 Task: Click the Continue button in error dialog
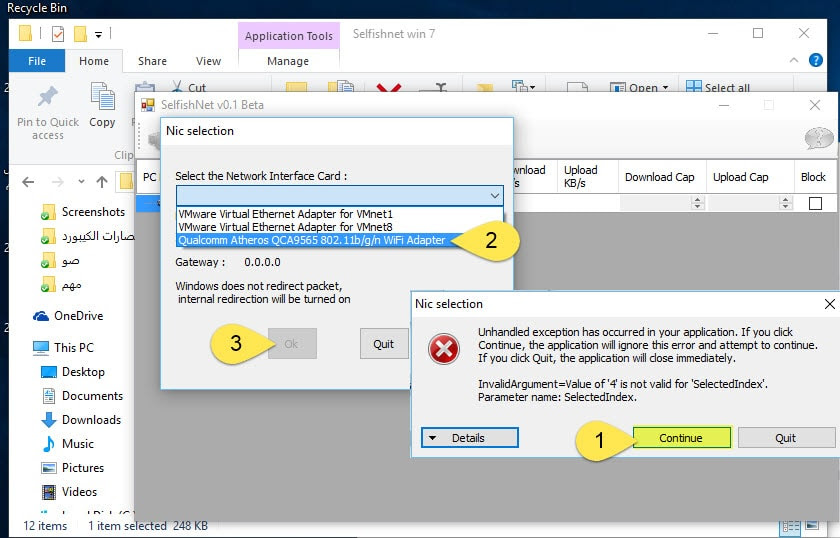pyautogui.click(x=681, y=438)
